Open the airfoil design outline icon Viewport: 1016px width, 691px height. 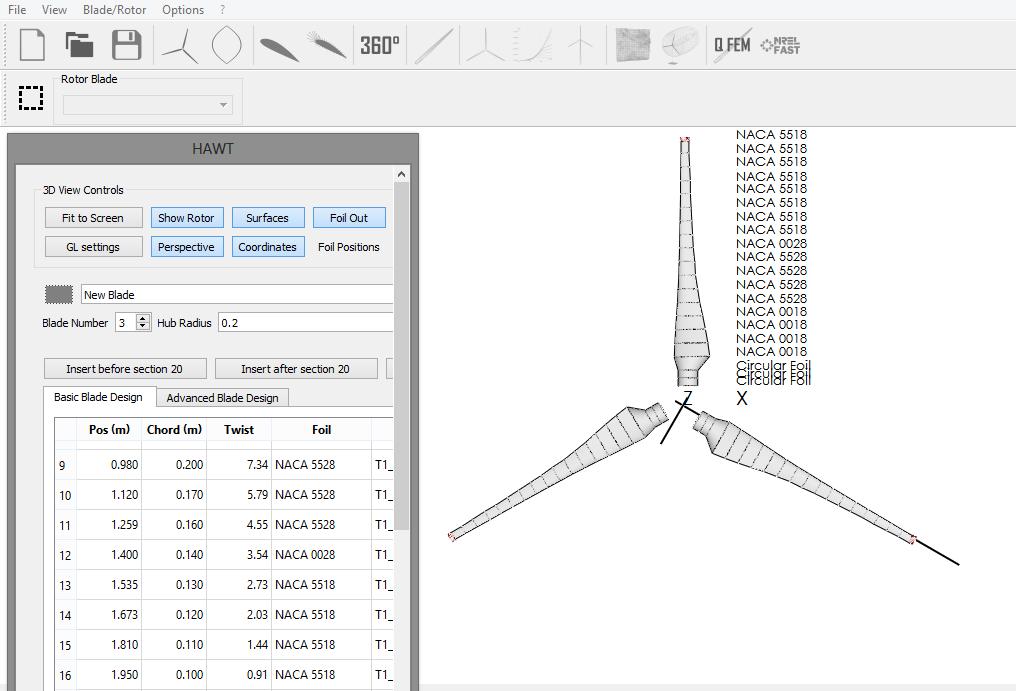click(x=227, y=45)
